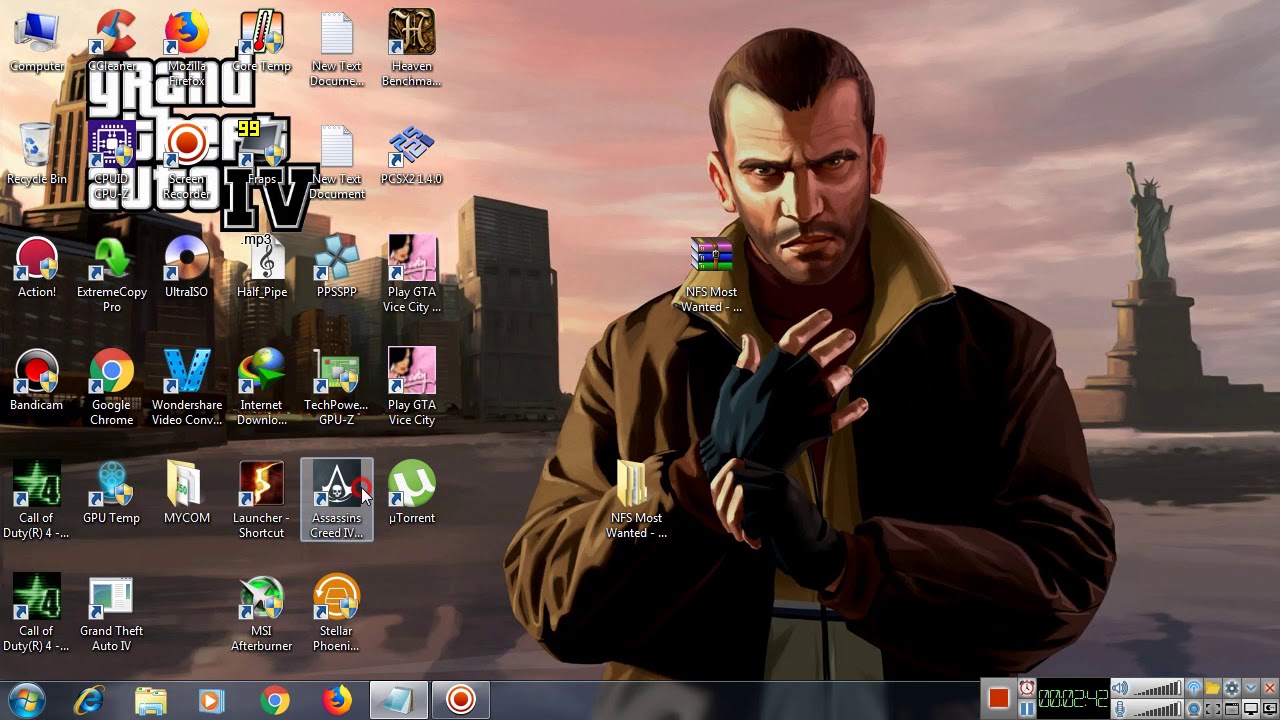The height and width of the screenshot is (720, 1280).
Task: Open the recorder schedule alarm clock
Action: 1027,688
